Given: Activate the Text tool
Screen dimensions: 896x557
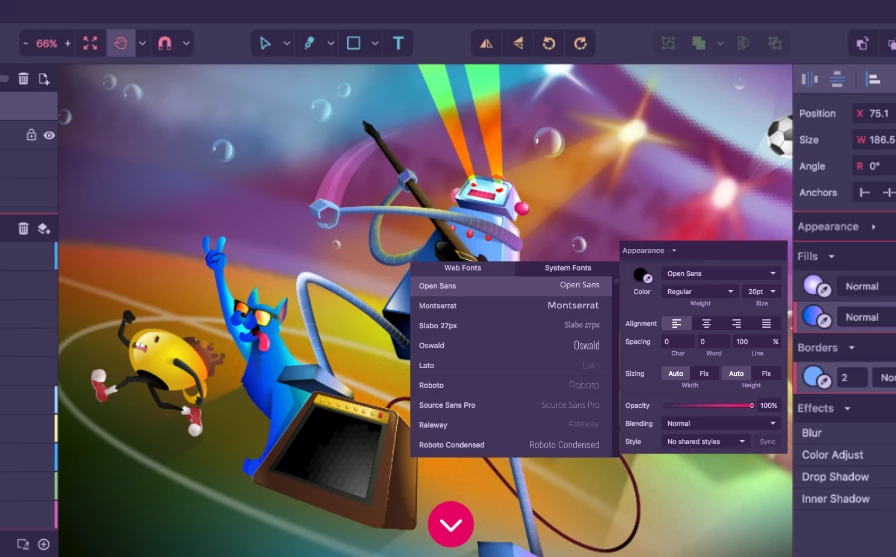Looking at the screenshot, I should click(398, 43).
